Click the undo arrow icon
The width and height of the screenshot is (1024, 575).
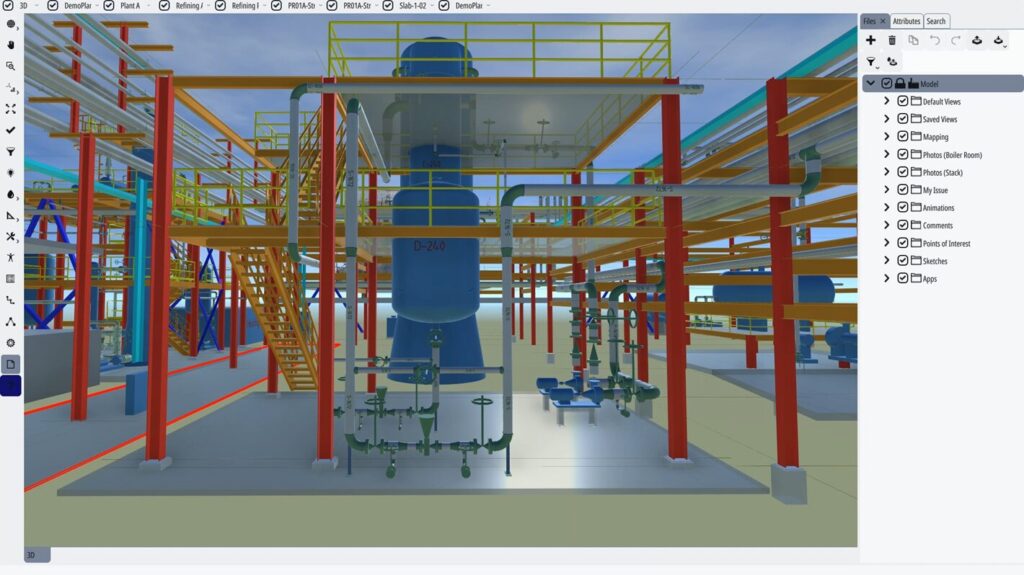935,41
